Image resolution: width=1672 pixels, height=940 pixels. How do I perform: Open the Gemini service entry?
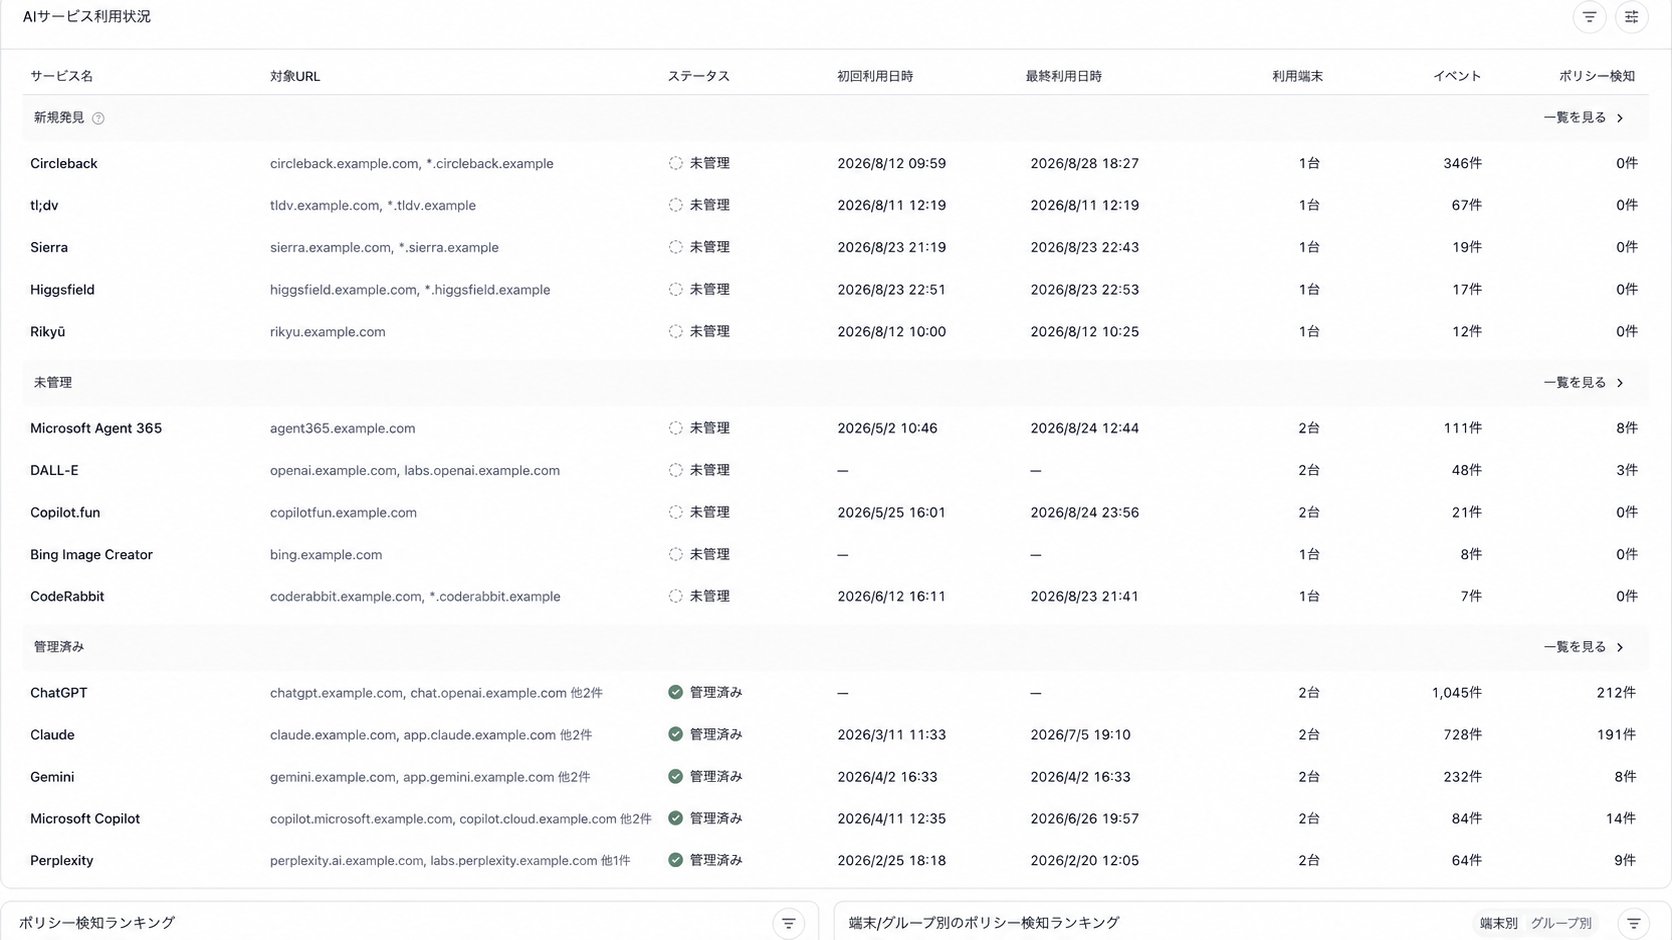[52, 776]
